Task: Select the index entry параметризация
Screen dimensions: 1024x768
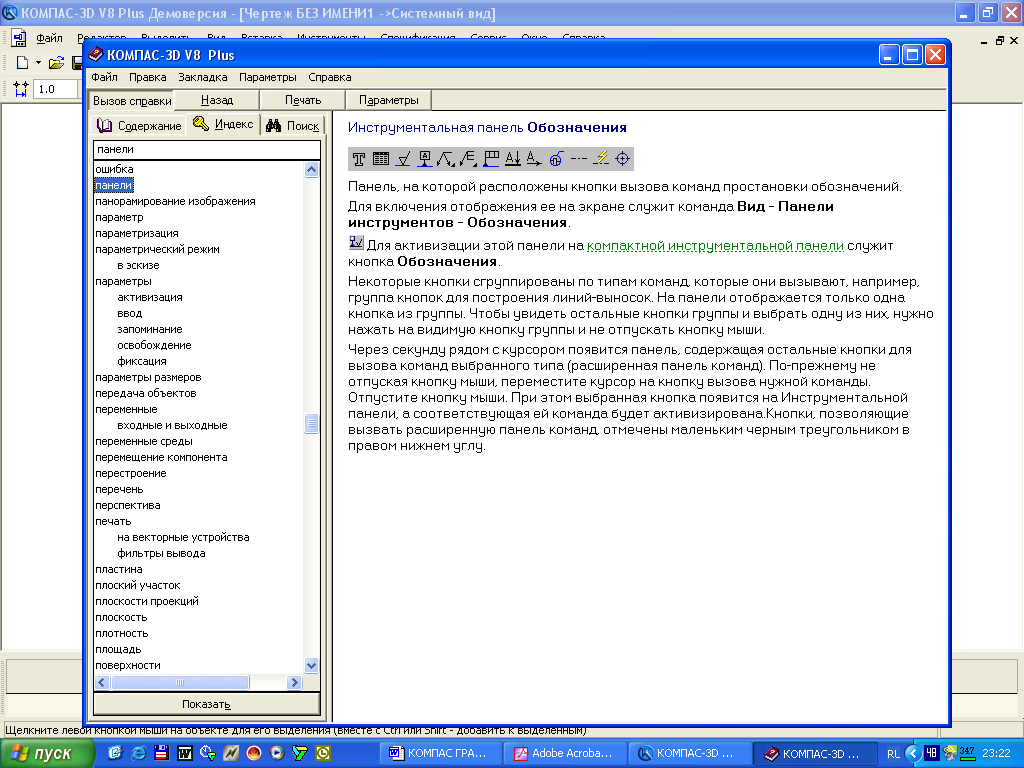Action: pyautogui.click(x=136, y=233)
